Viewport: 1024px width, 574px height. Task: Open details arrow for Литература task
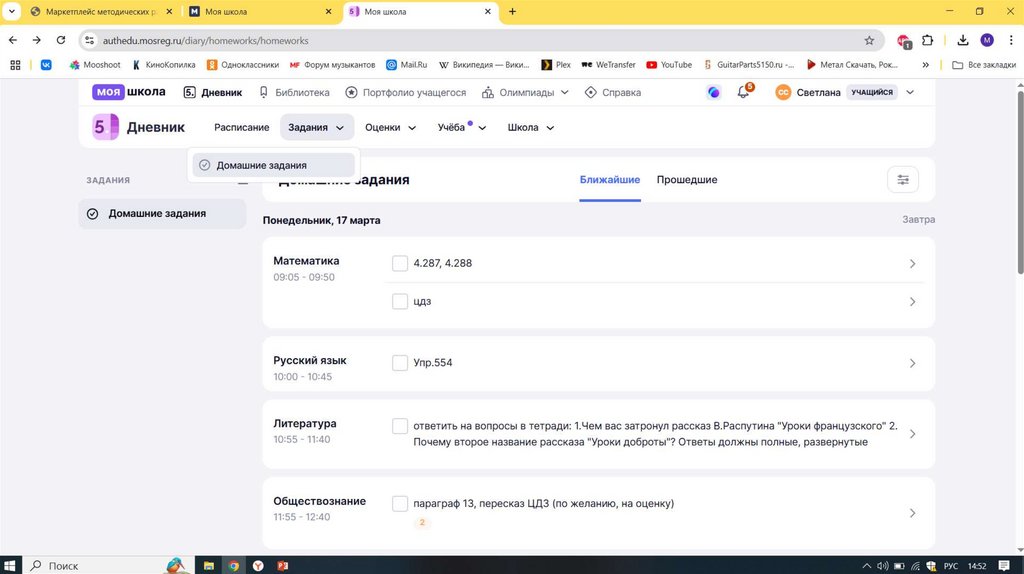[x=912, y=434]
